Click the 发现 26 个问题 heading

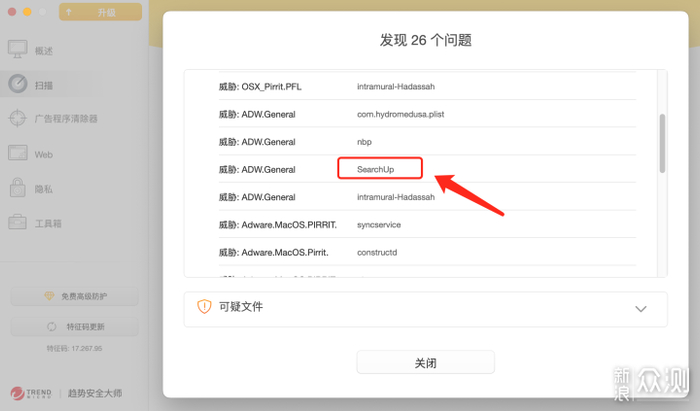425,40
